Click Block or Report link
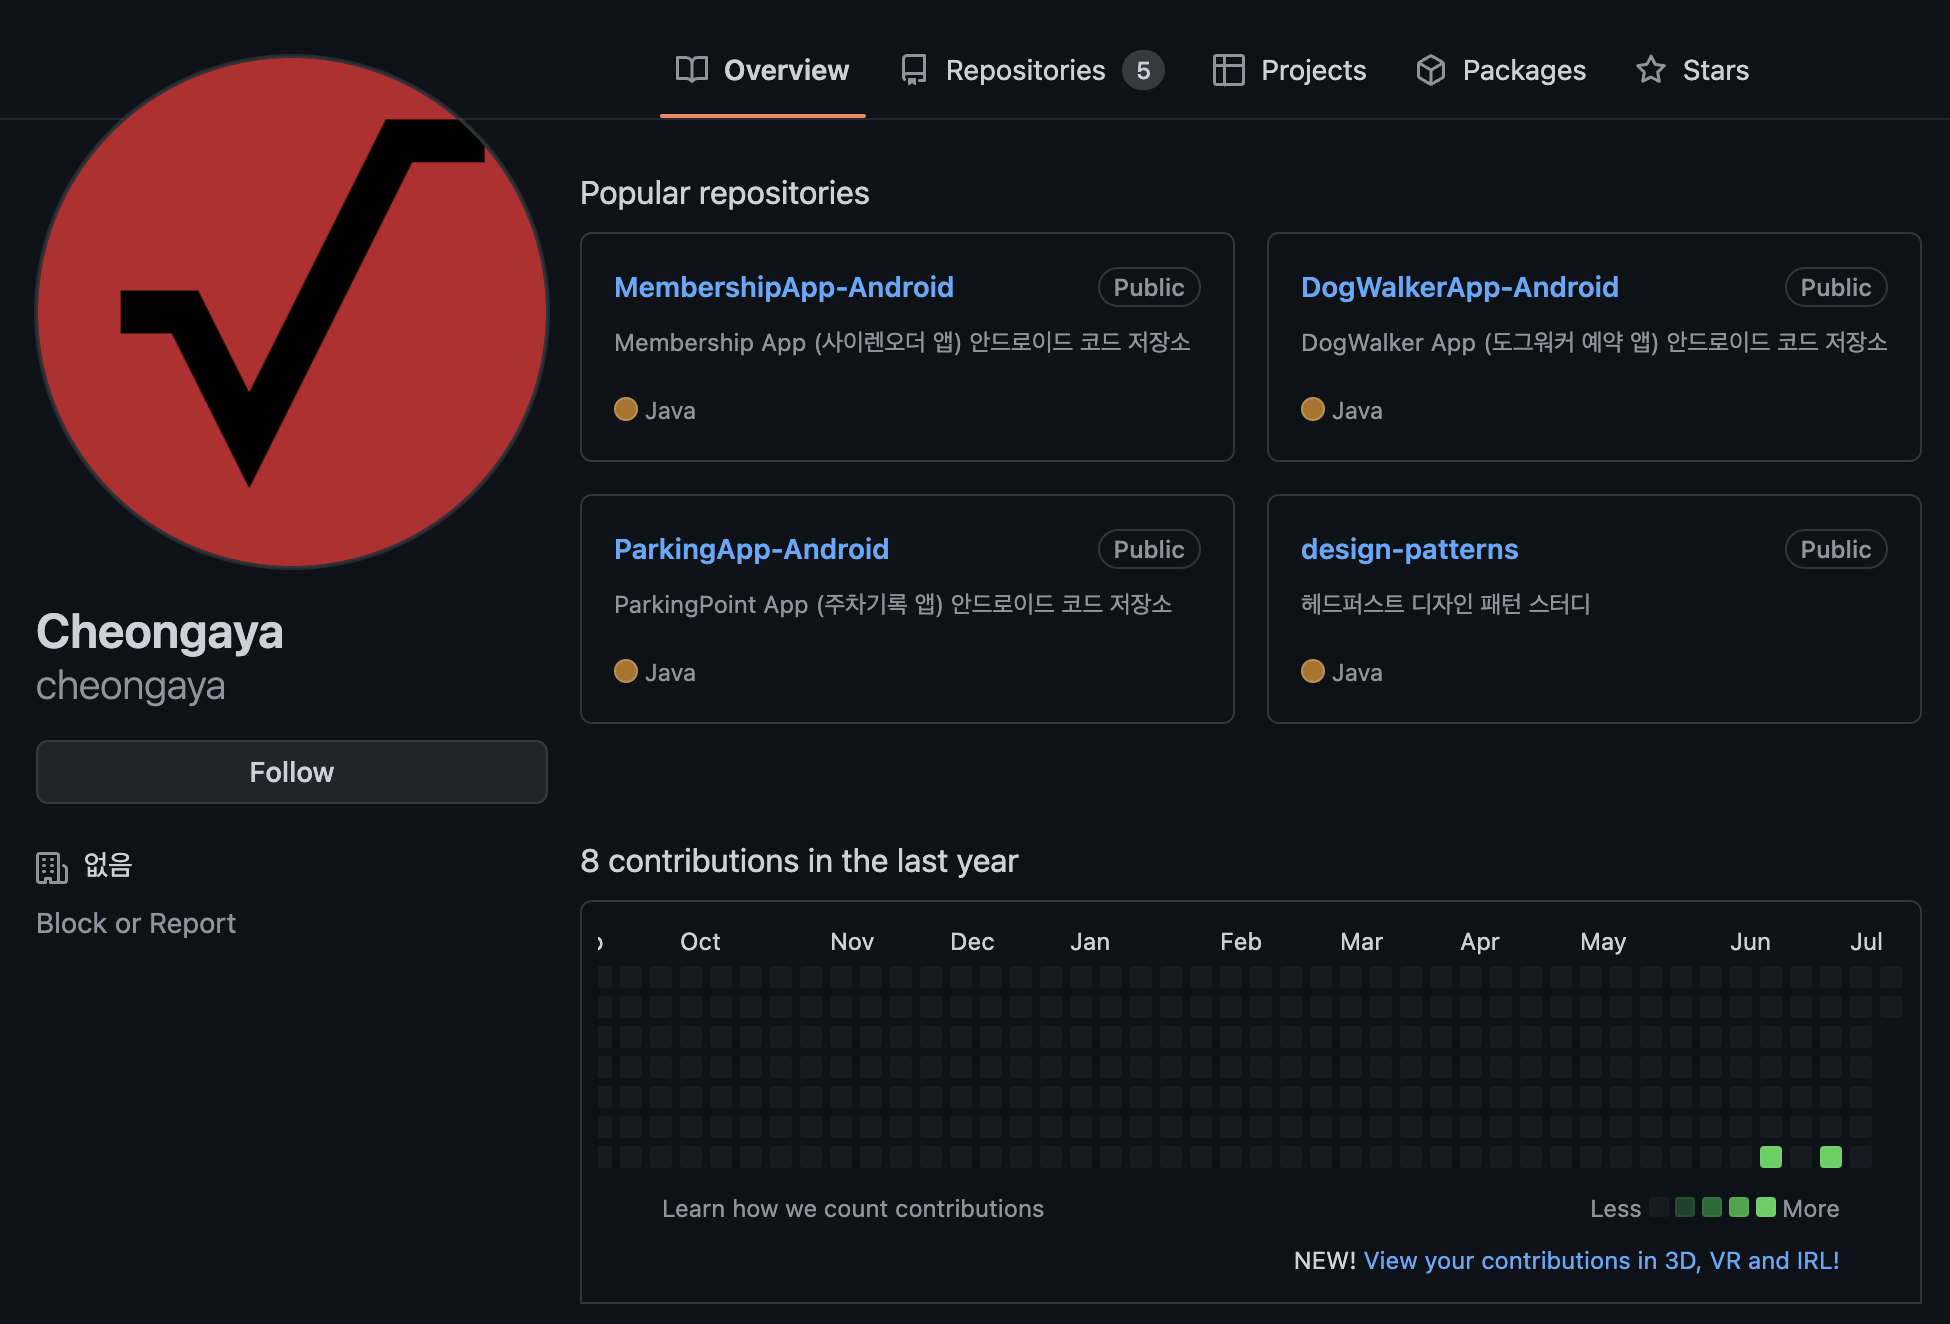This screenshot has width=1950, height=1324. 136,923
